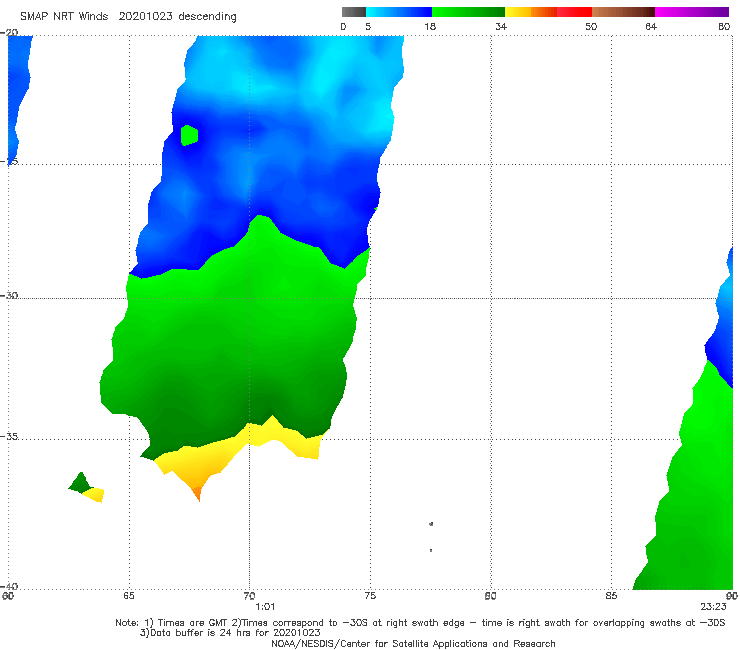Click the swath time '1:01'

(x=265, y=607)
